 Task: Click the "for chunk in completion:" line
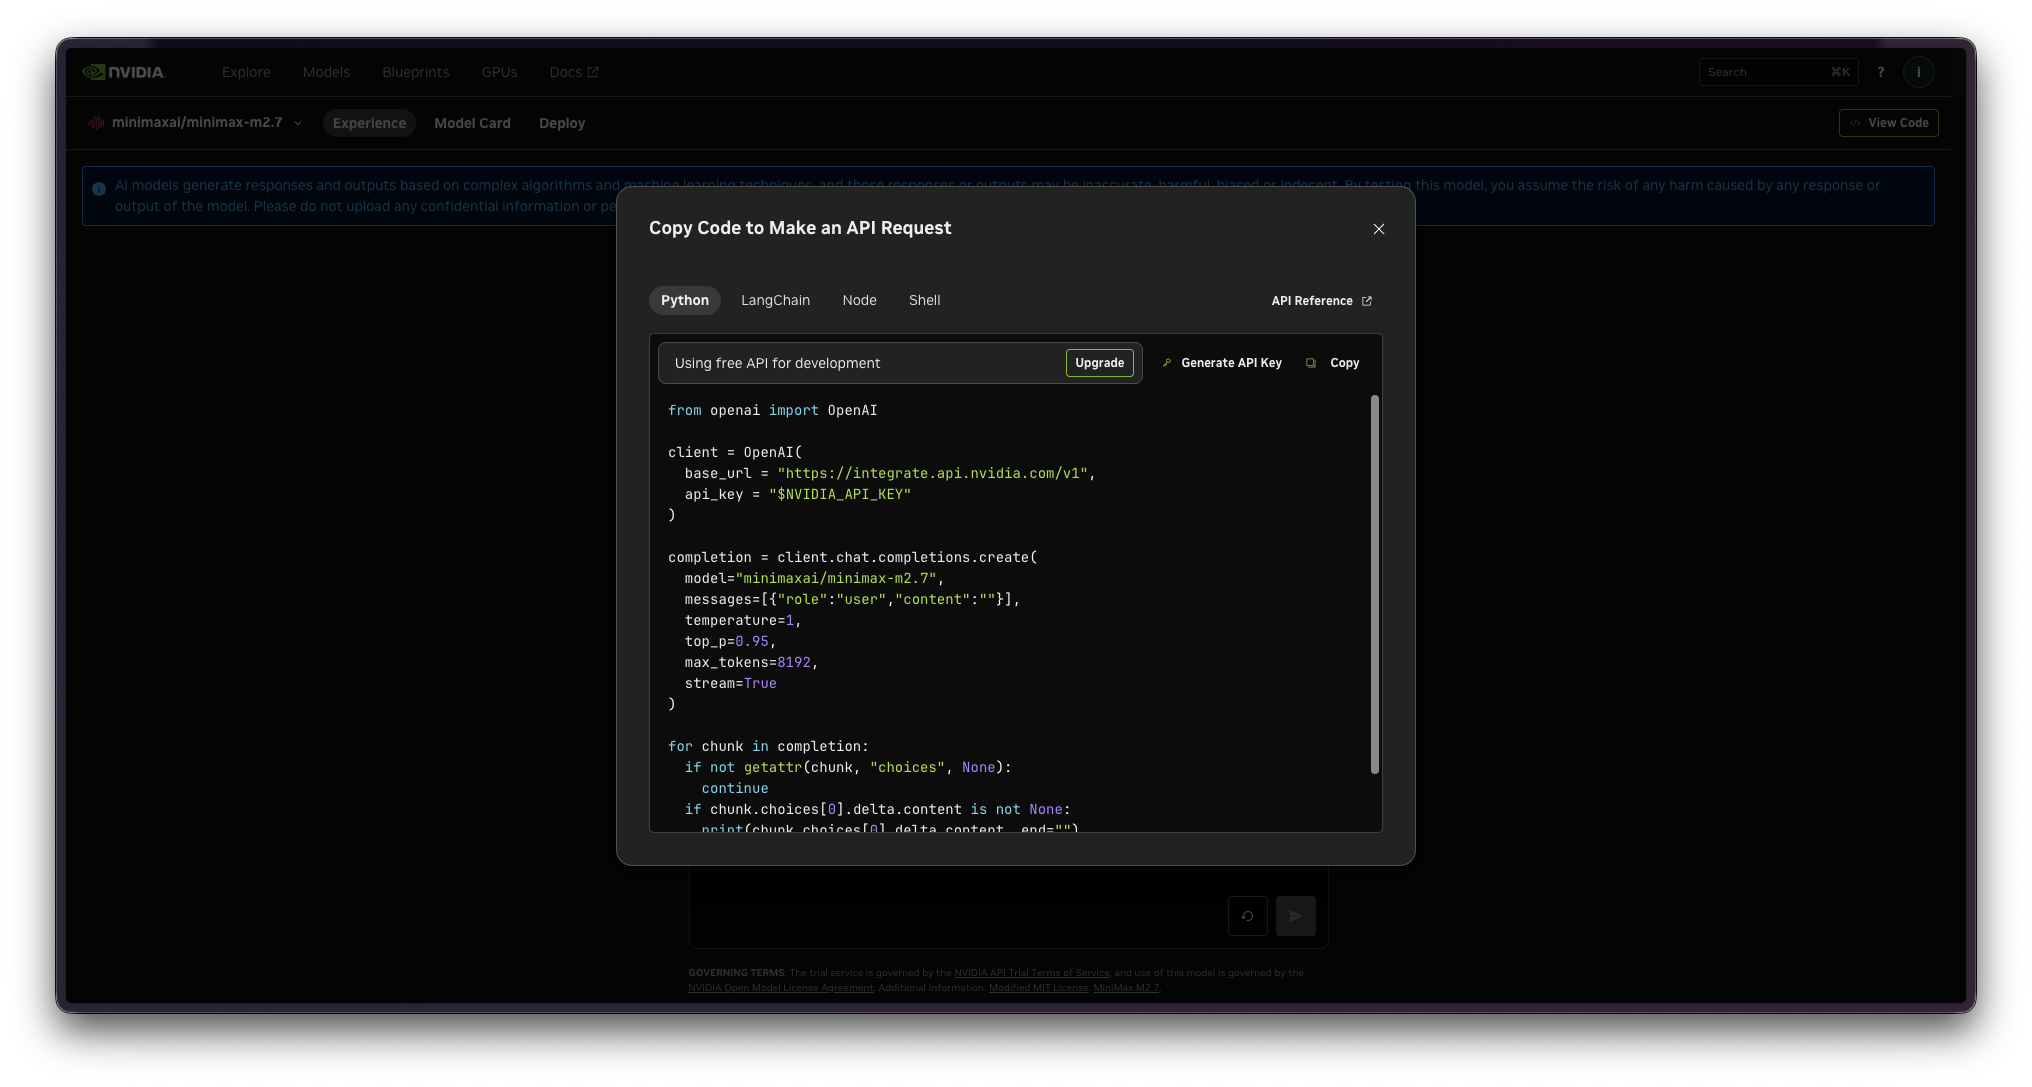tap(768, 746)
